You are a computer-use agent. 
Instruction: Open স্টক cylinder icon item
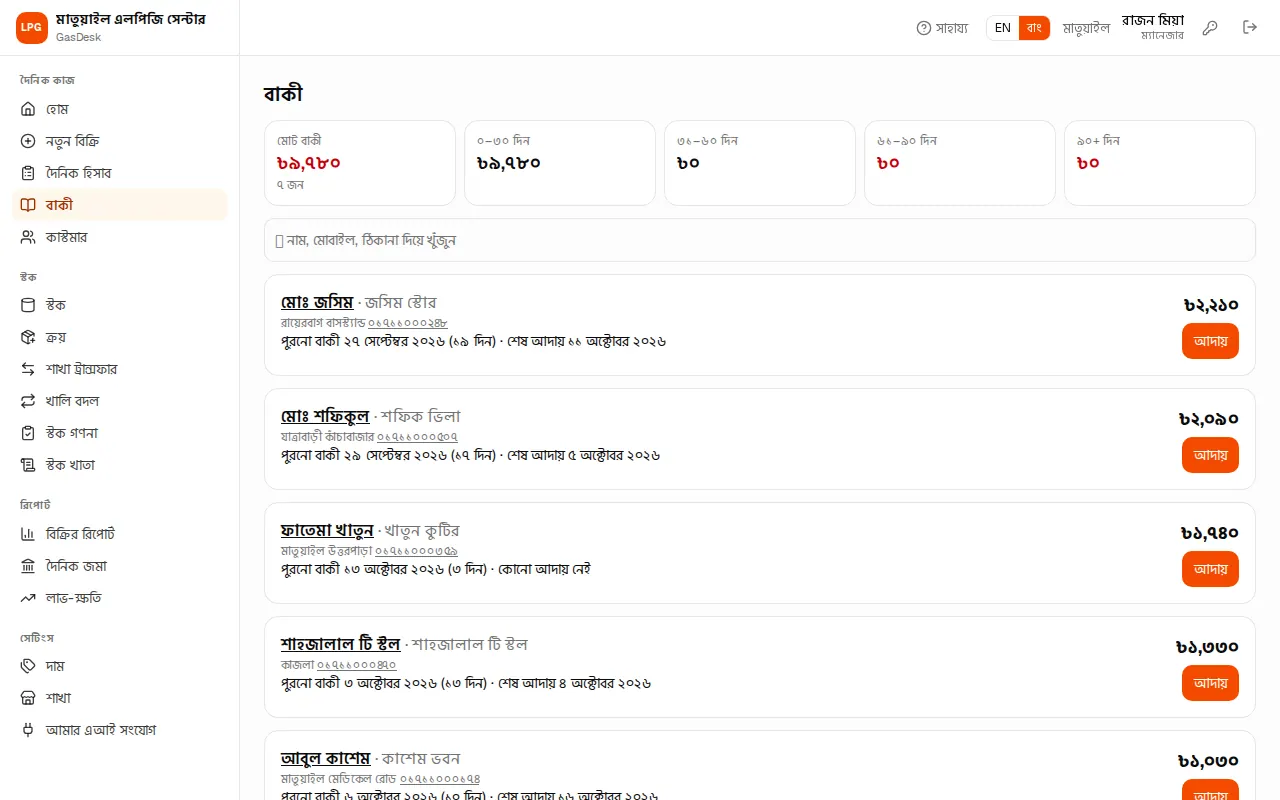(120, 305)
